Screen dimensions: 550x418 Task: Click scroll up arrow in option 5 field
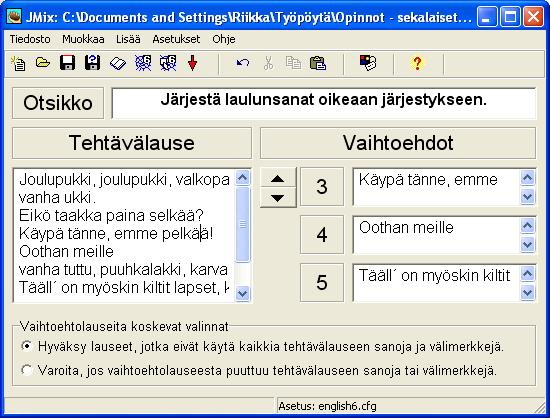pyautogui.click(x=528, y=274)
